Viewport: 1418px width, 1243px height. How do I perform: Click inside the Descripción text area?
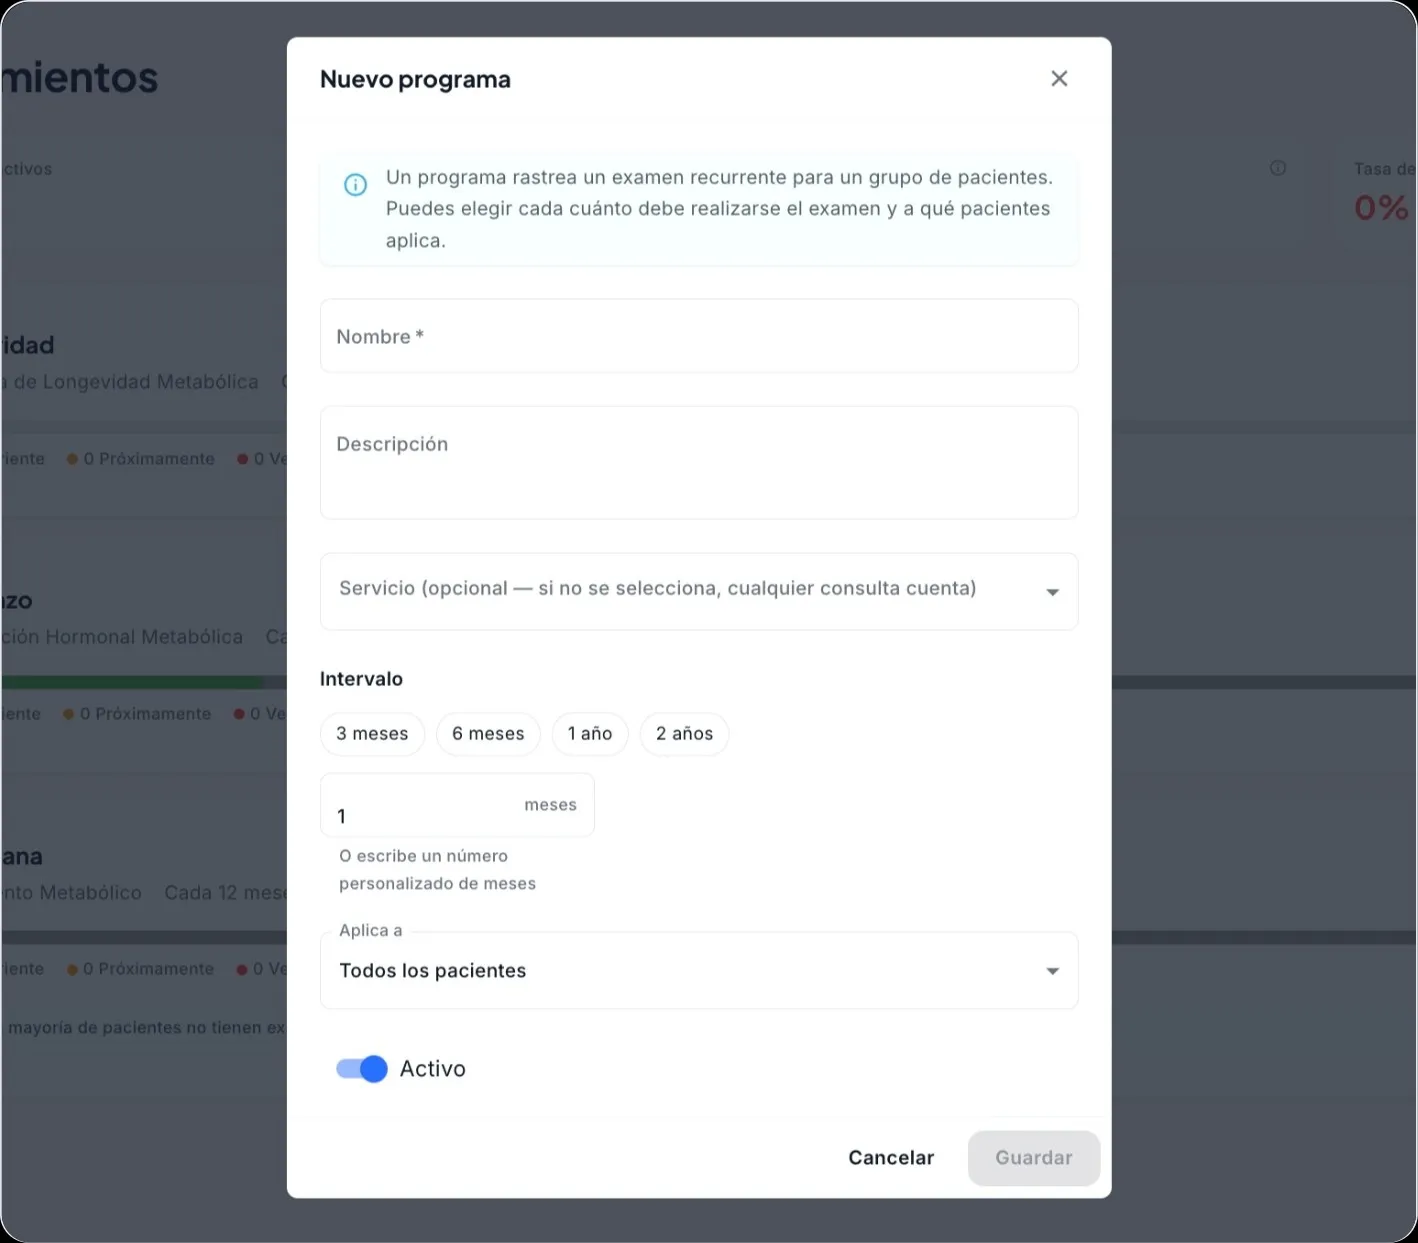[698, 462]
